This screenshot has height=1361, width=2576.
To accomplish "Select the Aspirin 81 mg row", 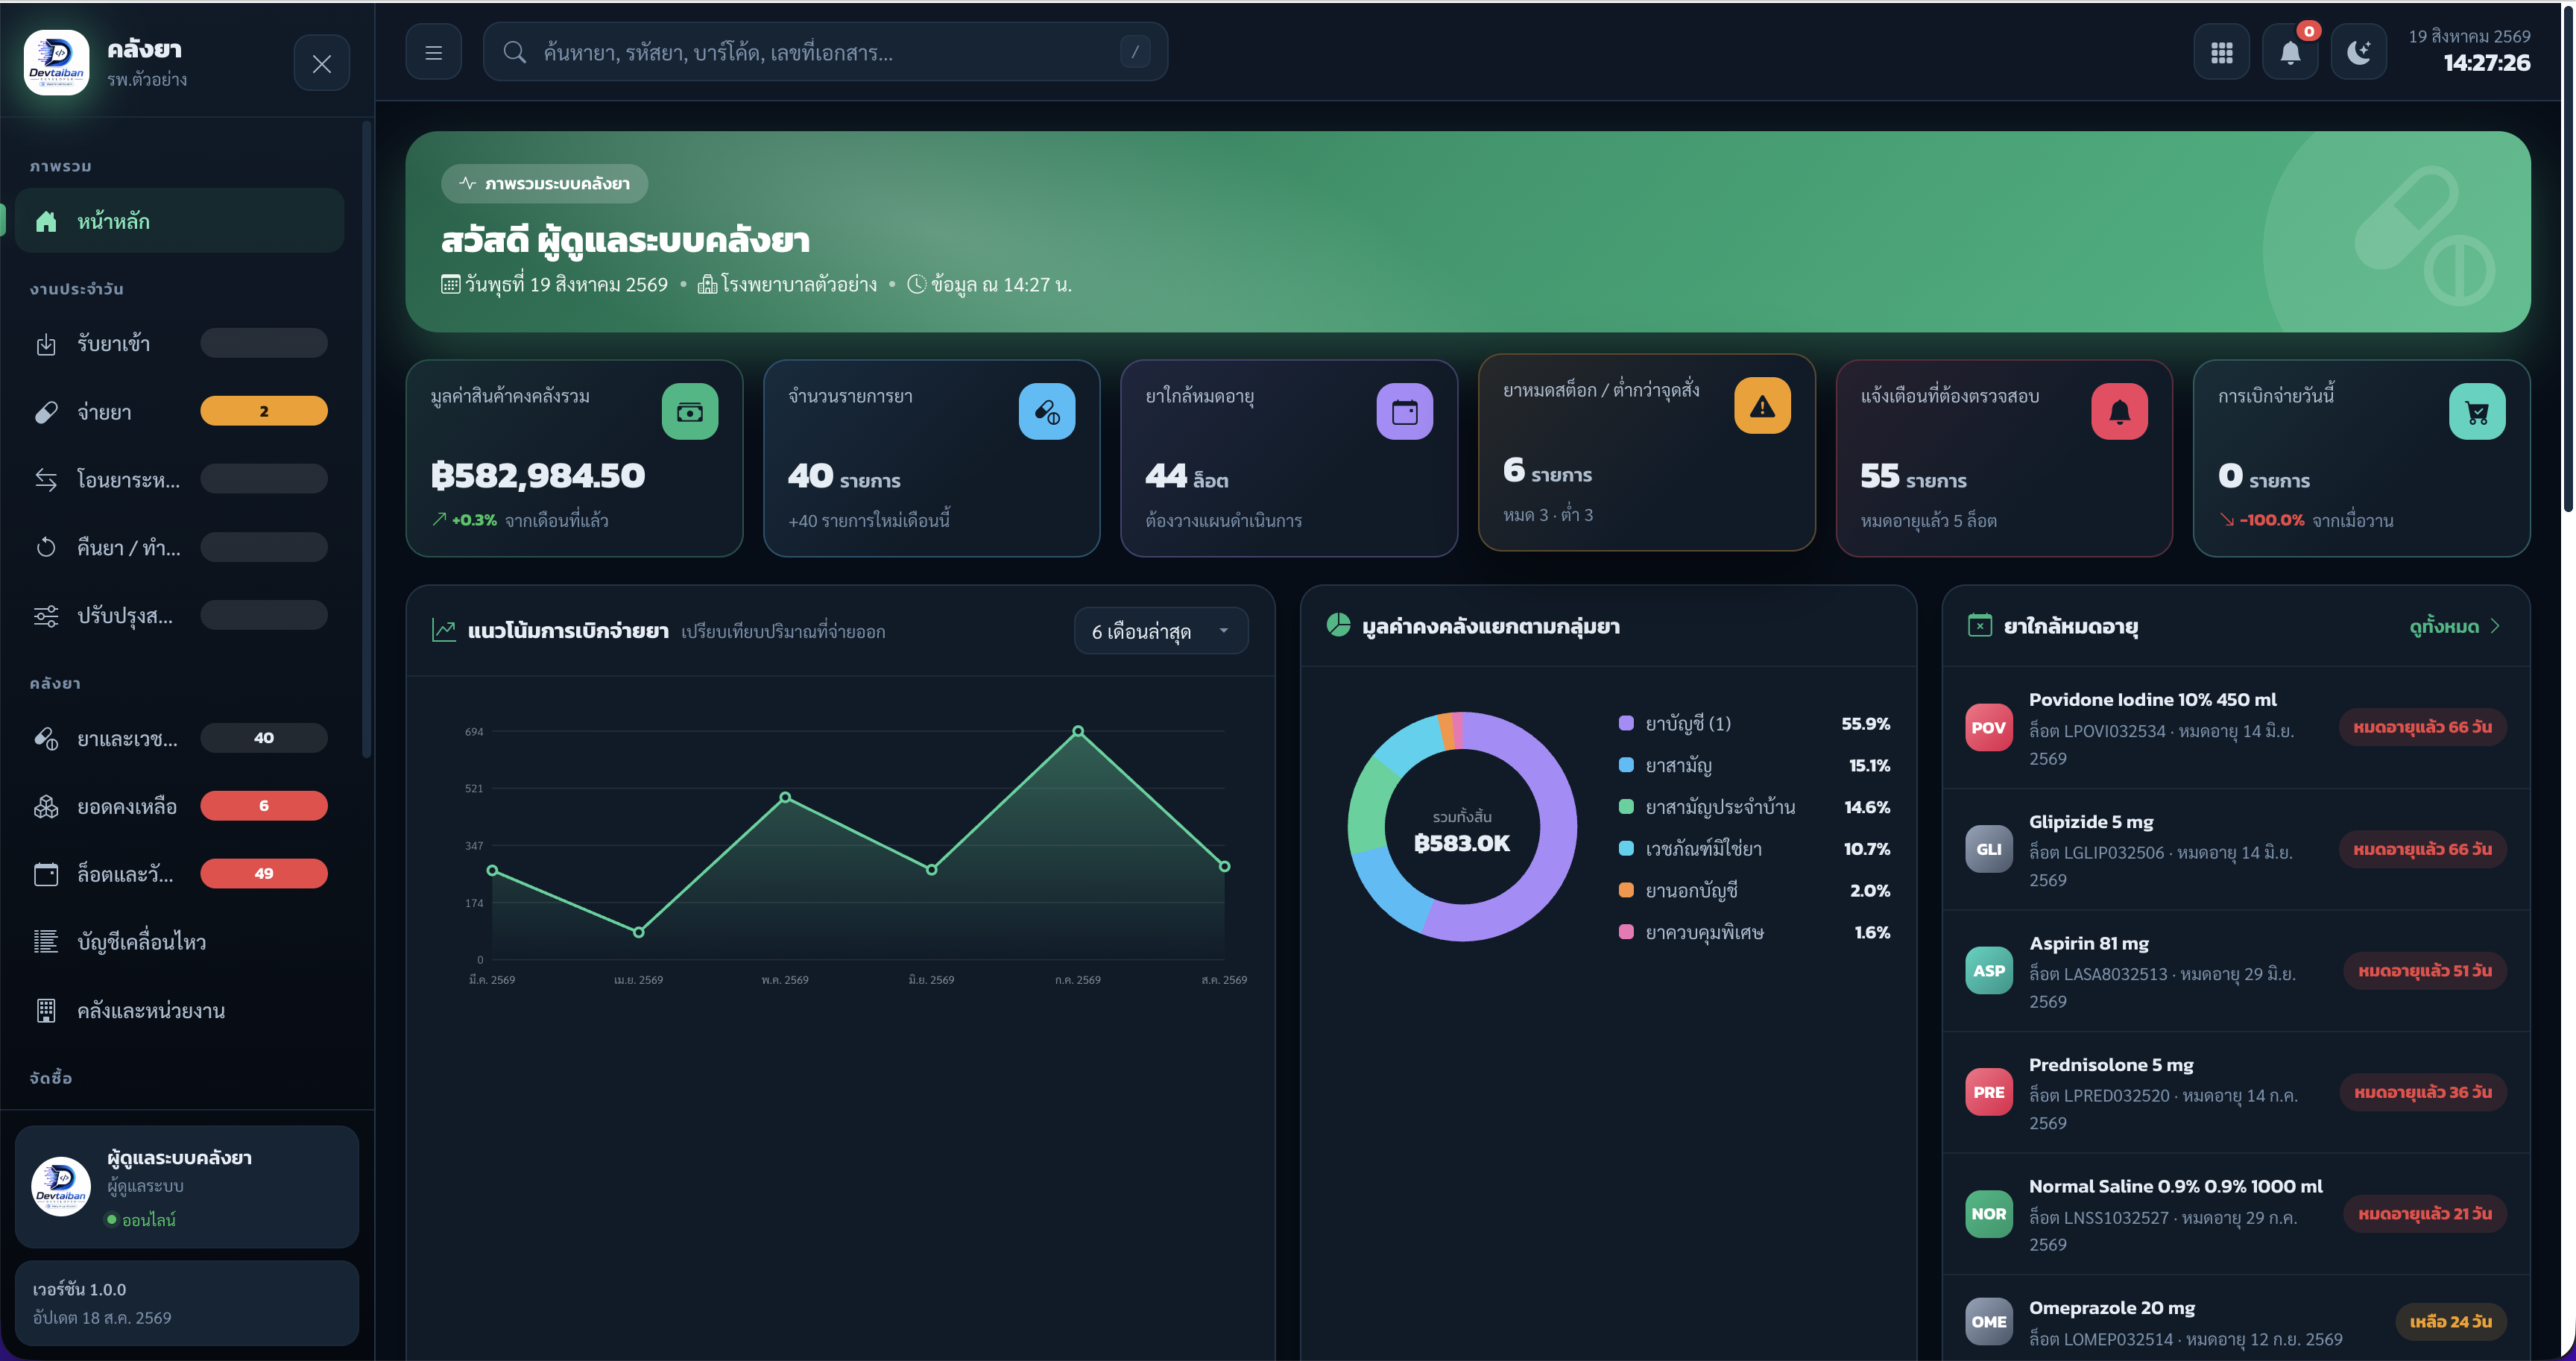I will point(2236,971).
